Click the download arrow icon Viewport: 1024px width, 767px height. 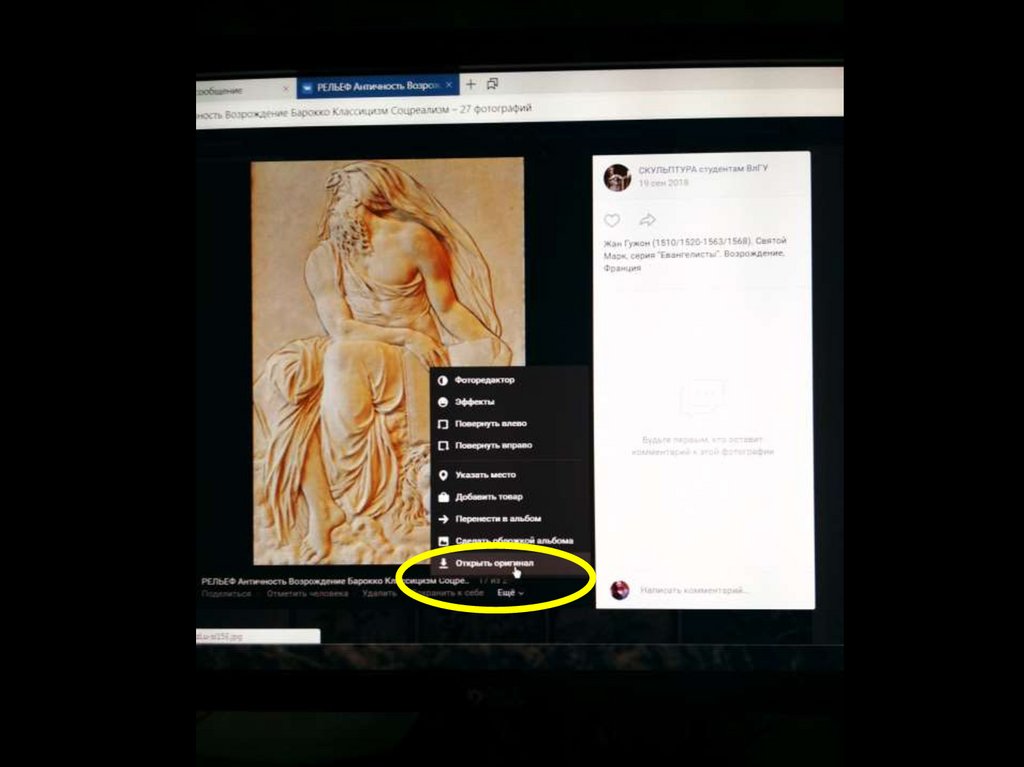click(443, 563)
